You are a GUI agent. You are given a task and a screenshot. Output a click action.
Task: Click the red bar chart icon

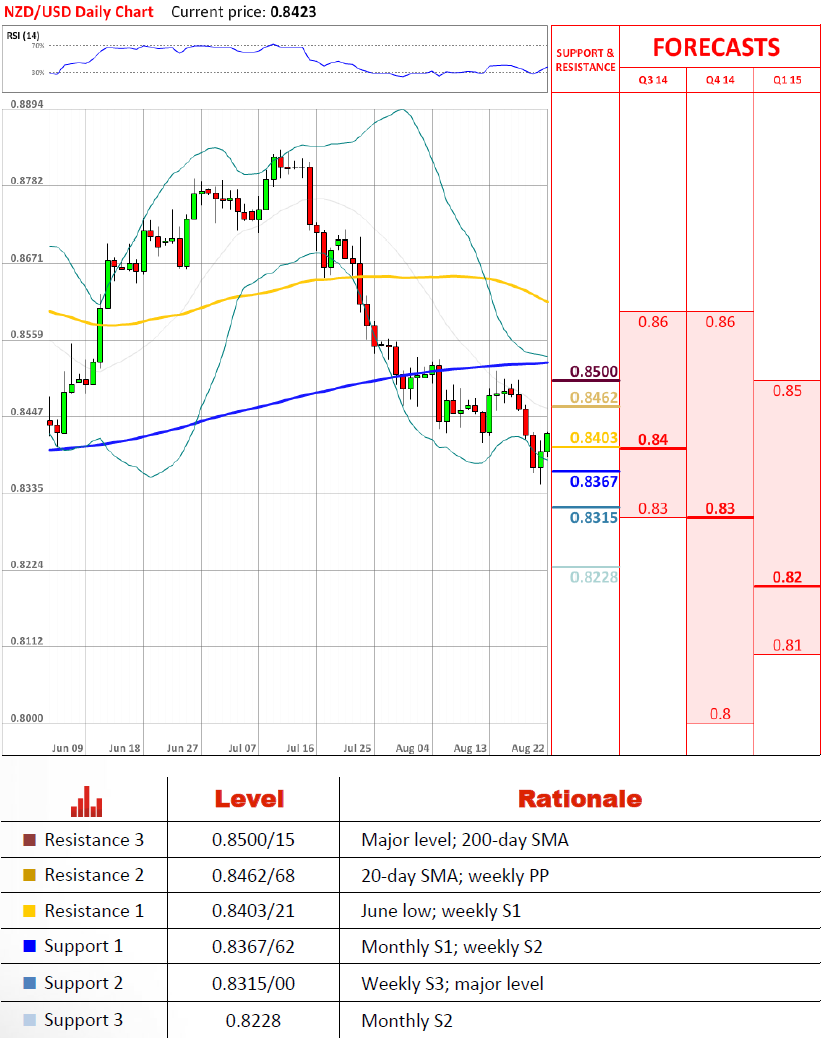[87, 801]
